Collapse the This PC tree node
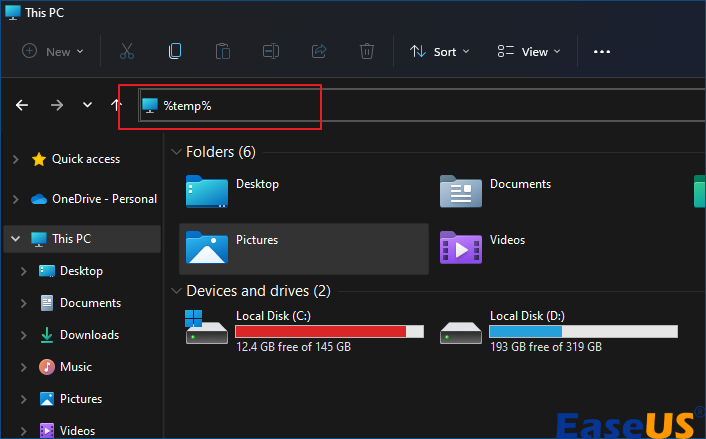Image resolution: width=706 pixels, height=439 pixels. (x=14, y=239)
